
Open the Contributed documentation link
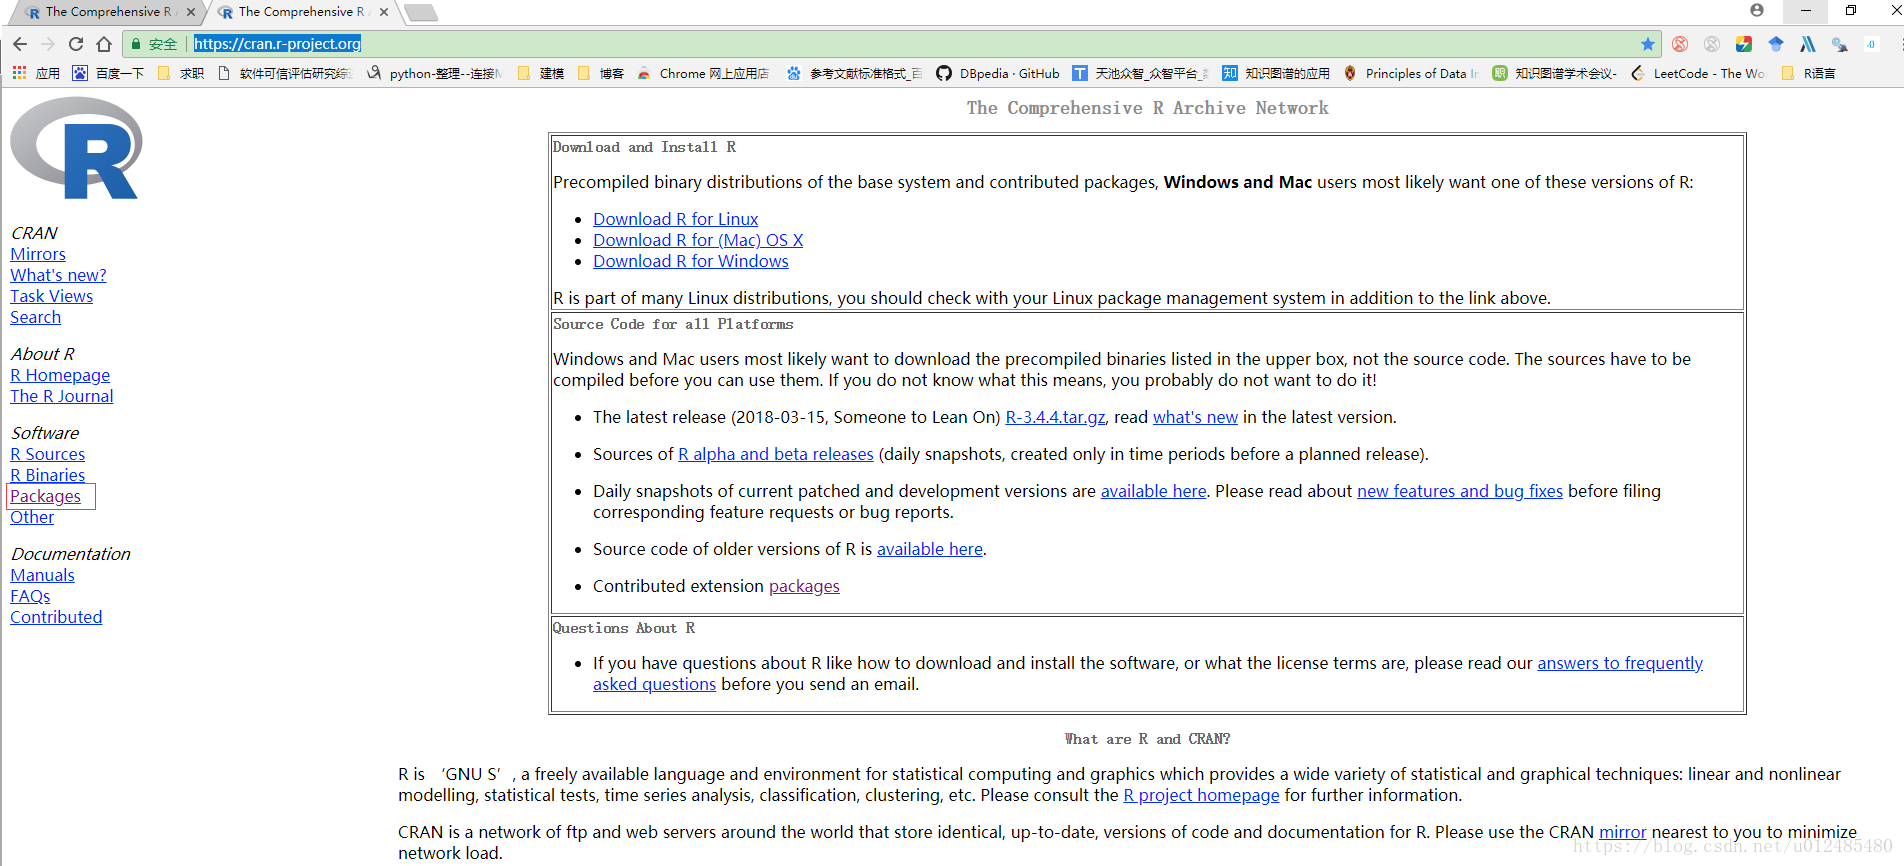[x=56, y=617]
